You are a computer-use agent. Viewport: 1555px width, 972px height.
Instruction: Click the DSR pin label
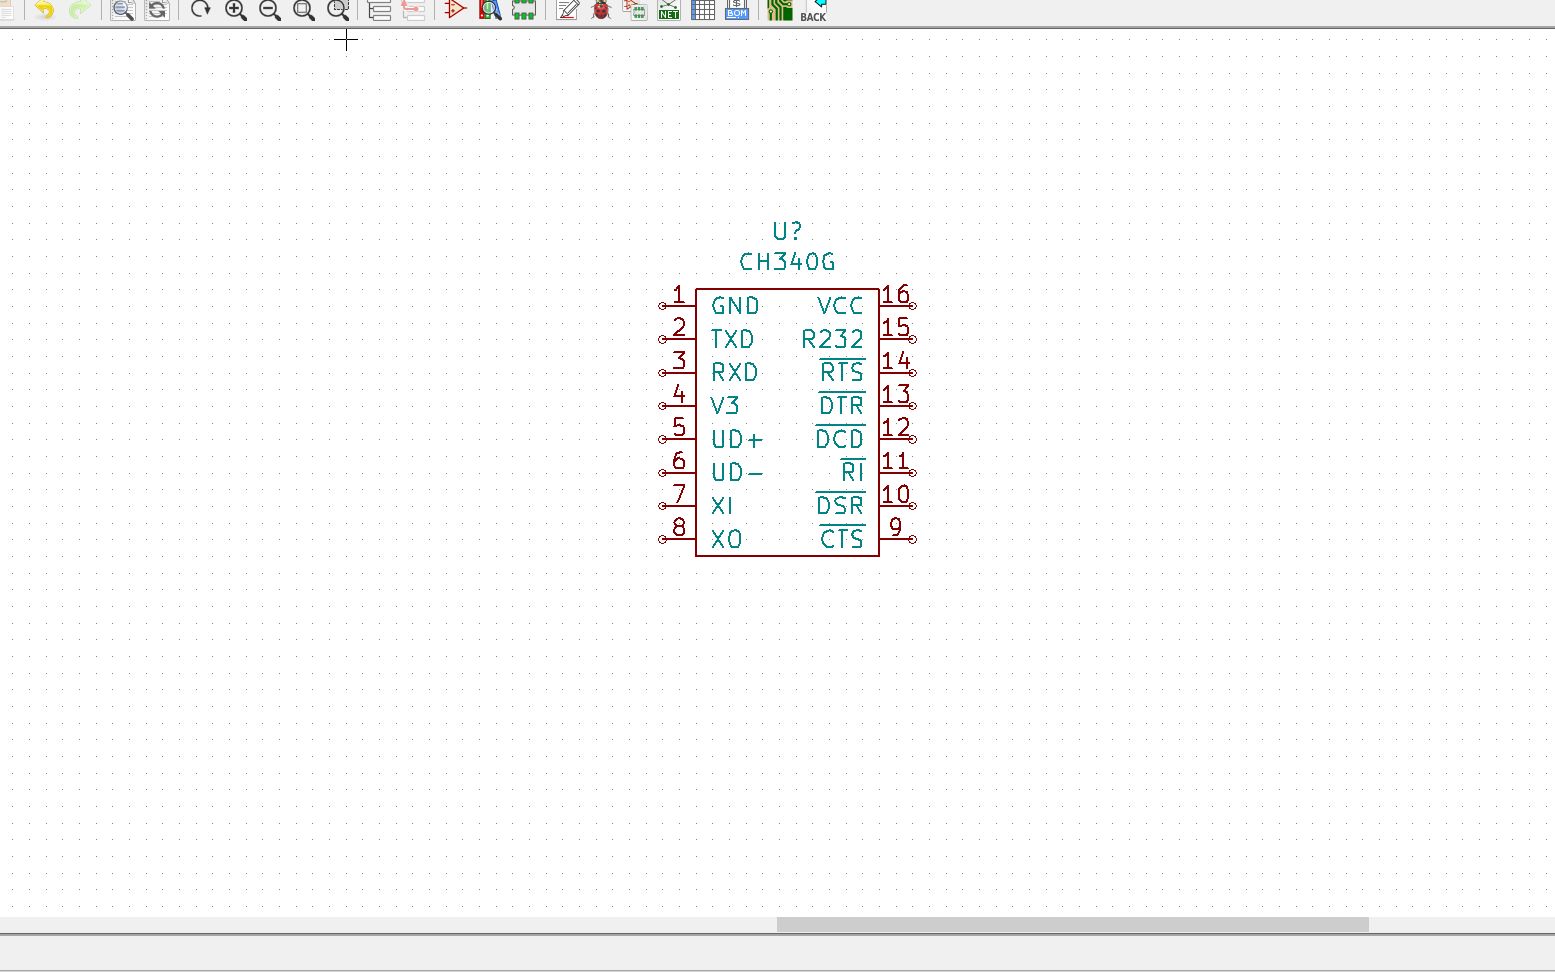click(x=840, y=506)
